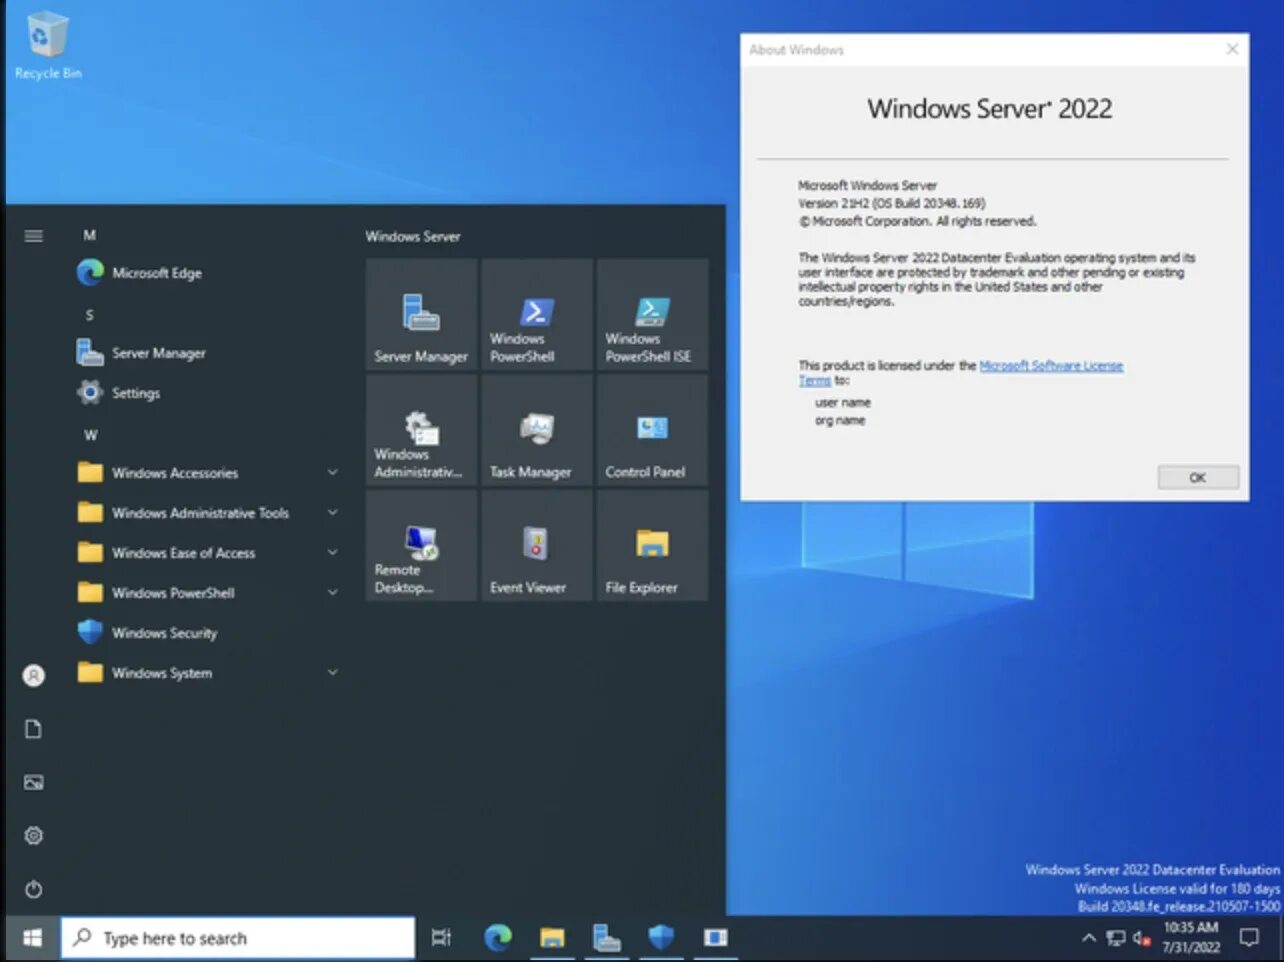1284x962 pixels.
Task: Launch the Windows PowerShell tile
Action: click(537, 315)
